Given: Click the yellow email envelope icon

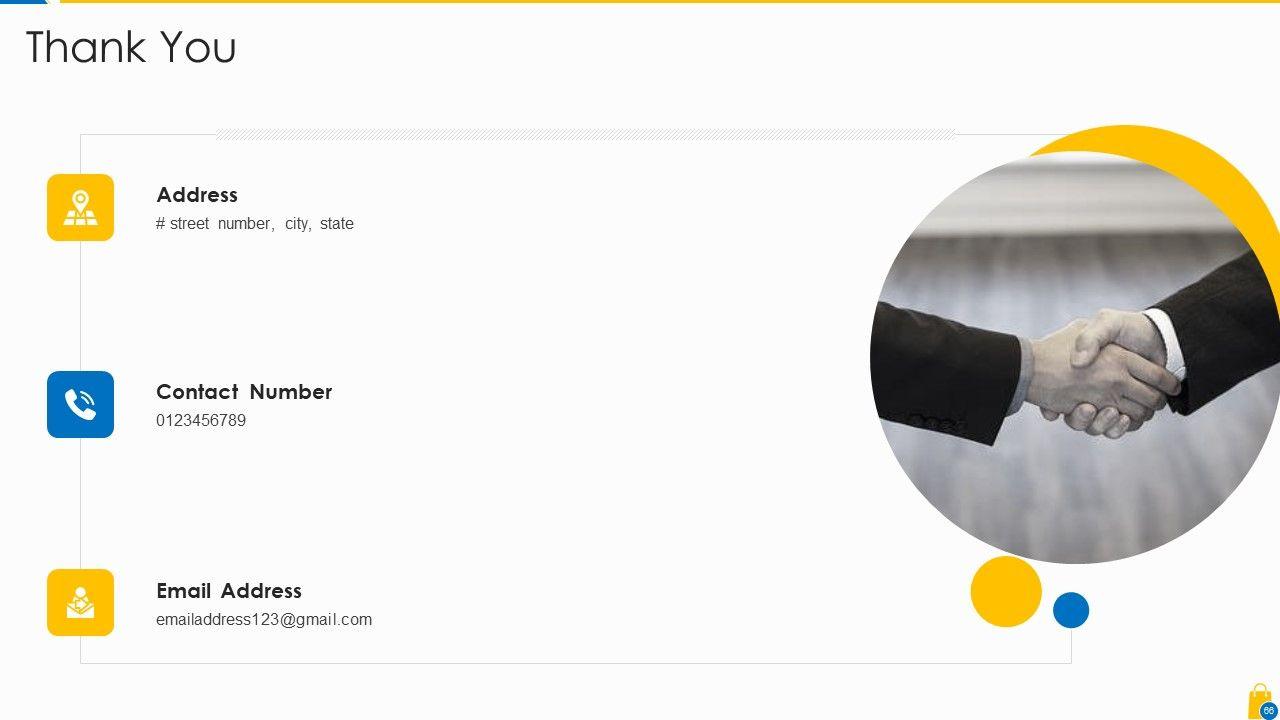Looking at the screenshot, I should click(x=80, y=603).
